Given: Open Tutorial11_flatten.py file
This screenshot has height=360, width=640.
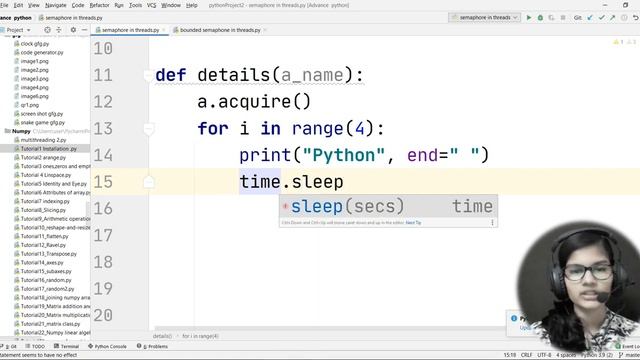Looking at the screenshot, I should pos(41,236).
